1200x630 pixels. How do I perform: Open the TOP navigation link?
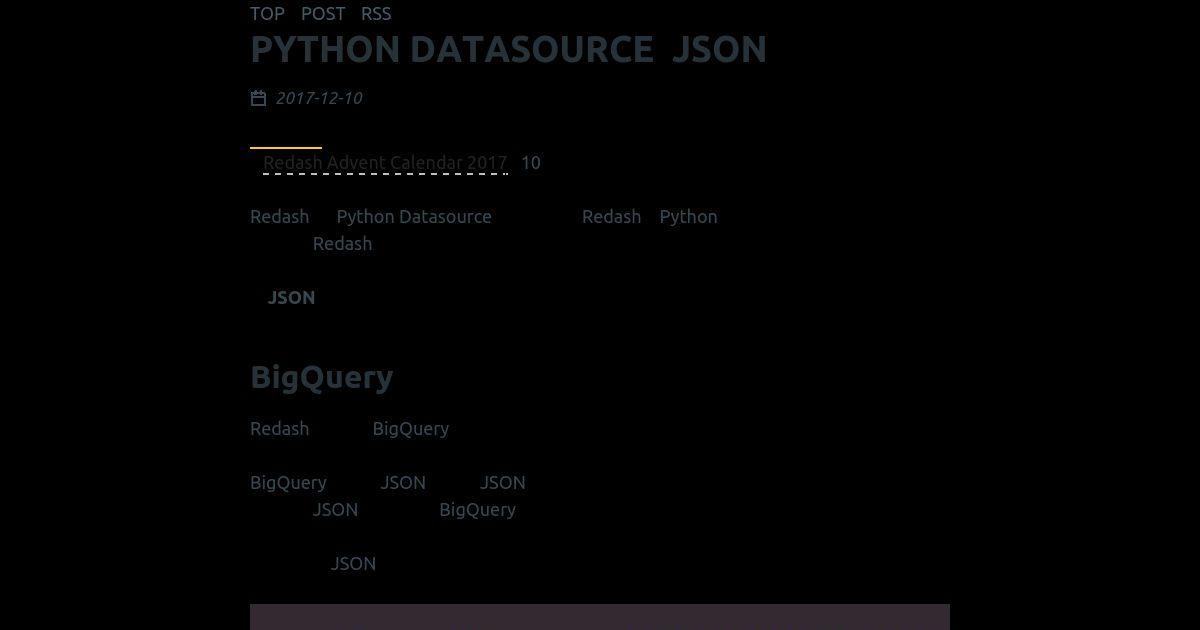267,14
